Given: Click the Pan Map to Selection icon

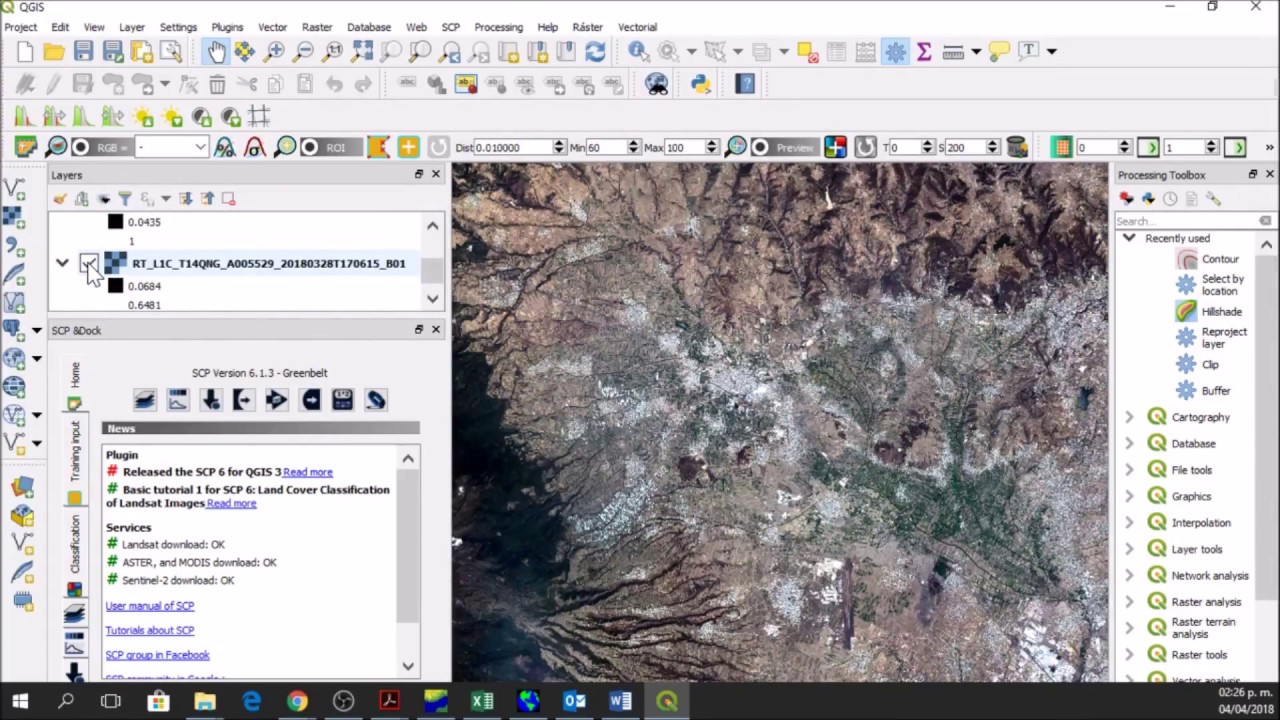Looking at the screenshot, I should 245,51.
